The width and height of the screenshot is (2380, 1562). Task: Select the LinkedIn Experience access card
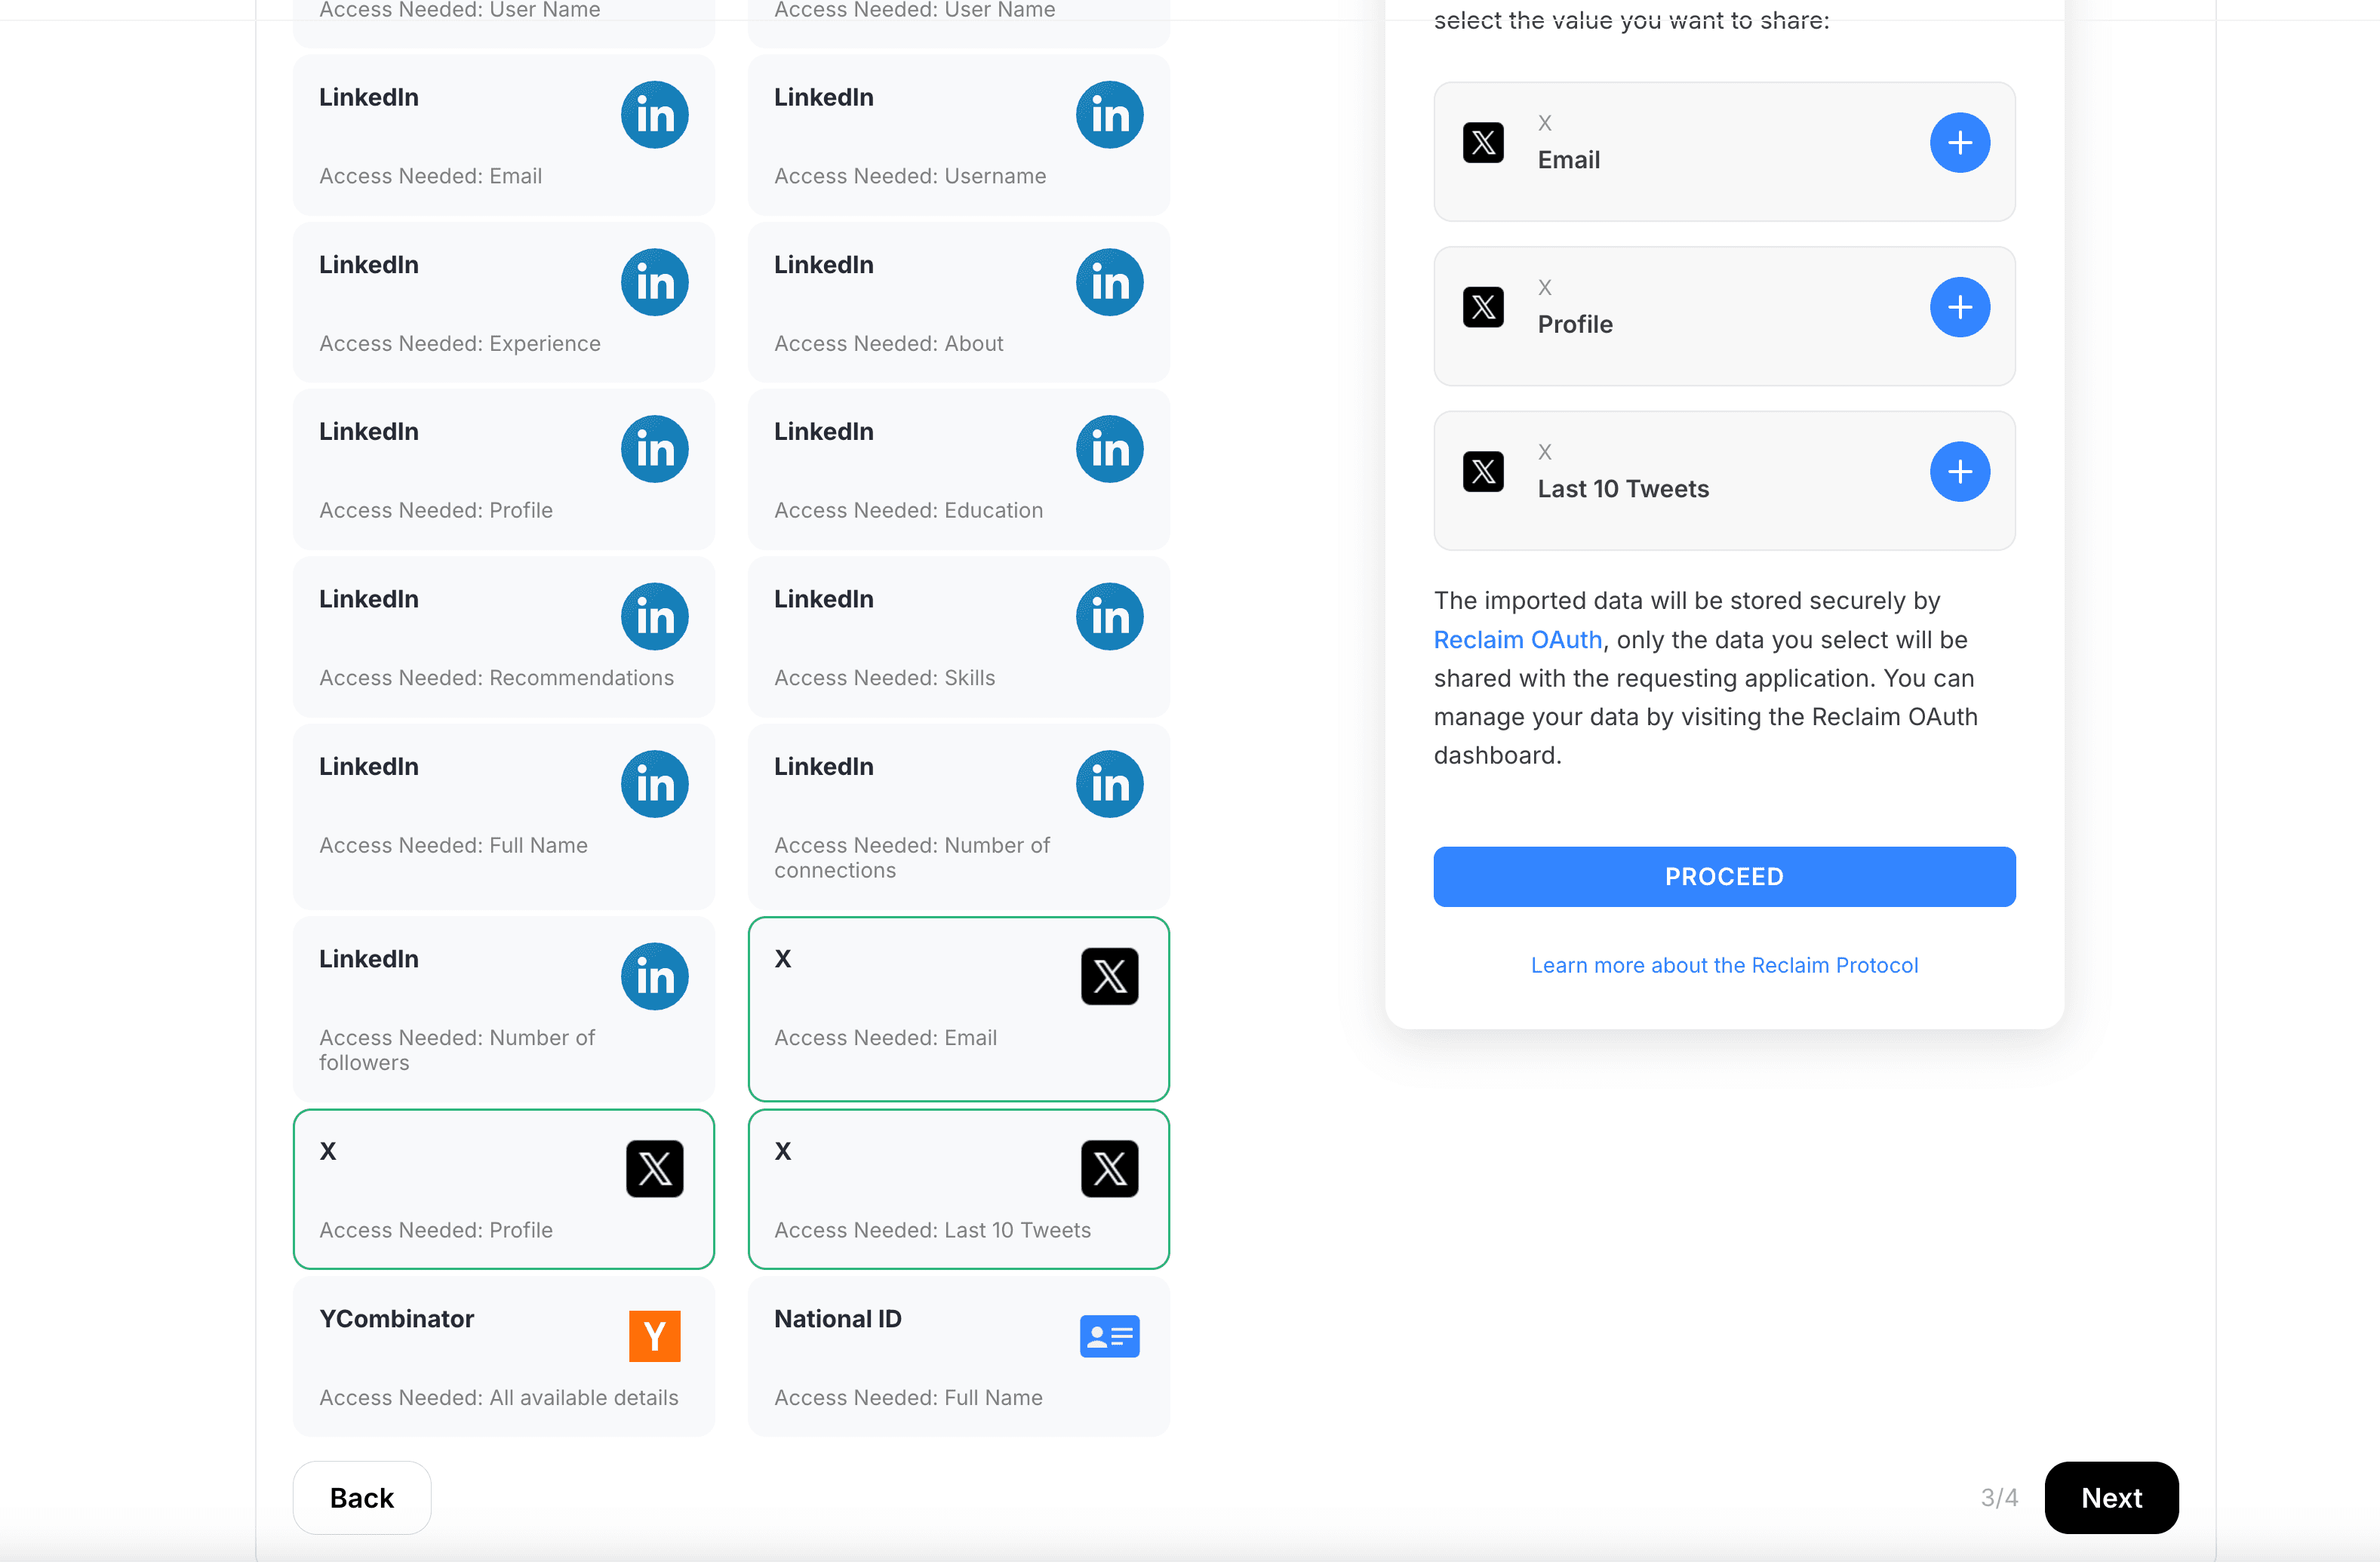coord(504,302)
